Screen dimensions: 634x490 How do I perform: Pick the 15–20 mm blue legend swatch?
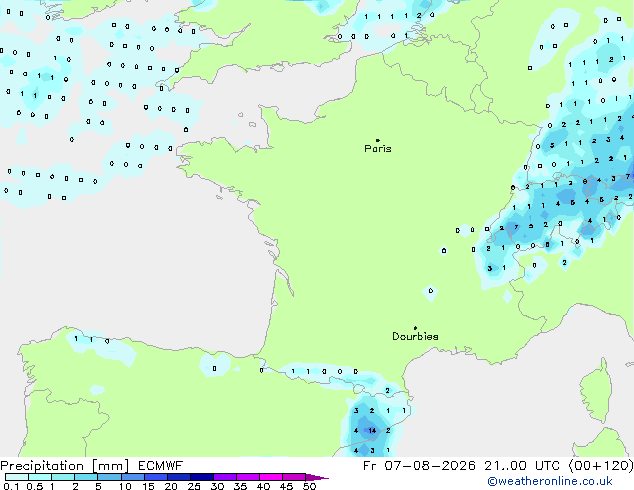[156, 477]
